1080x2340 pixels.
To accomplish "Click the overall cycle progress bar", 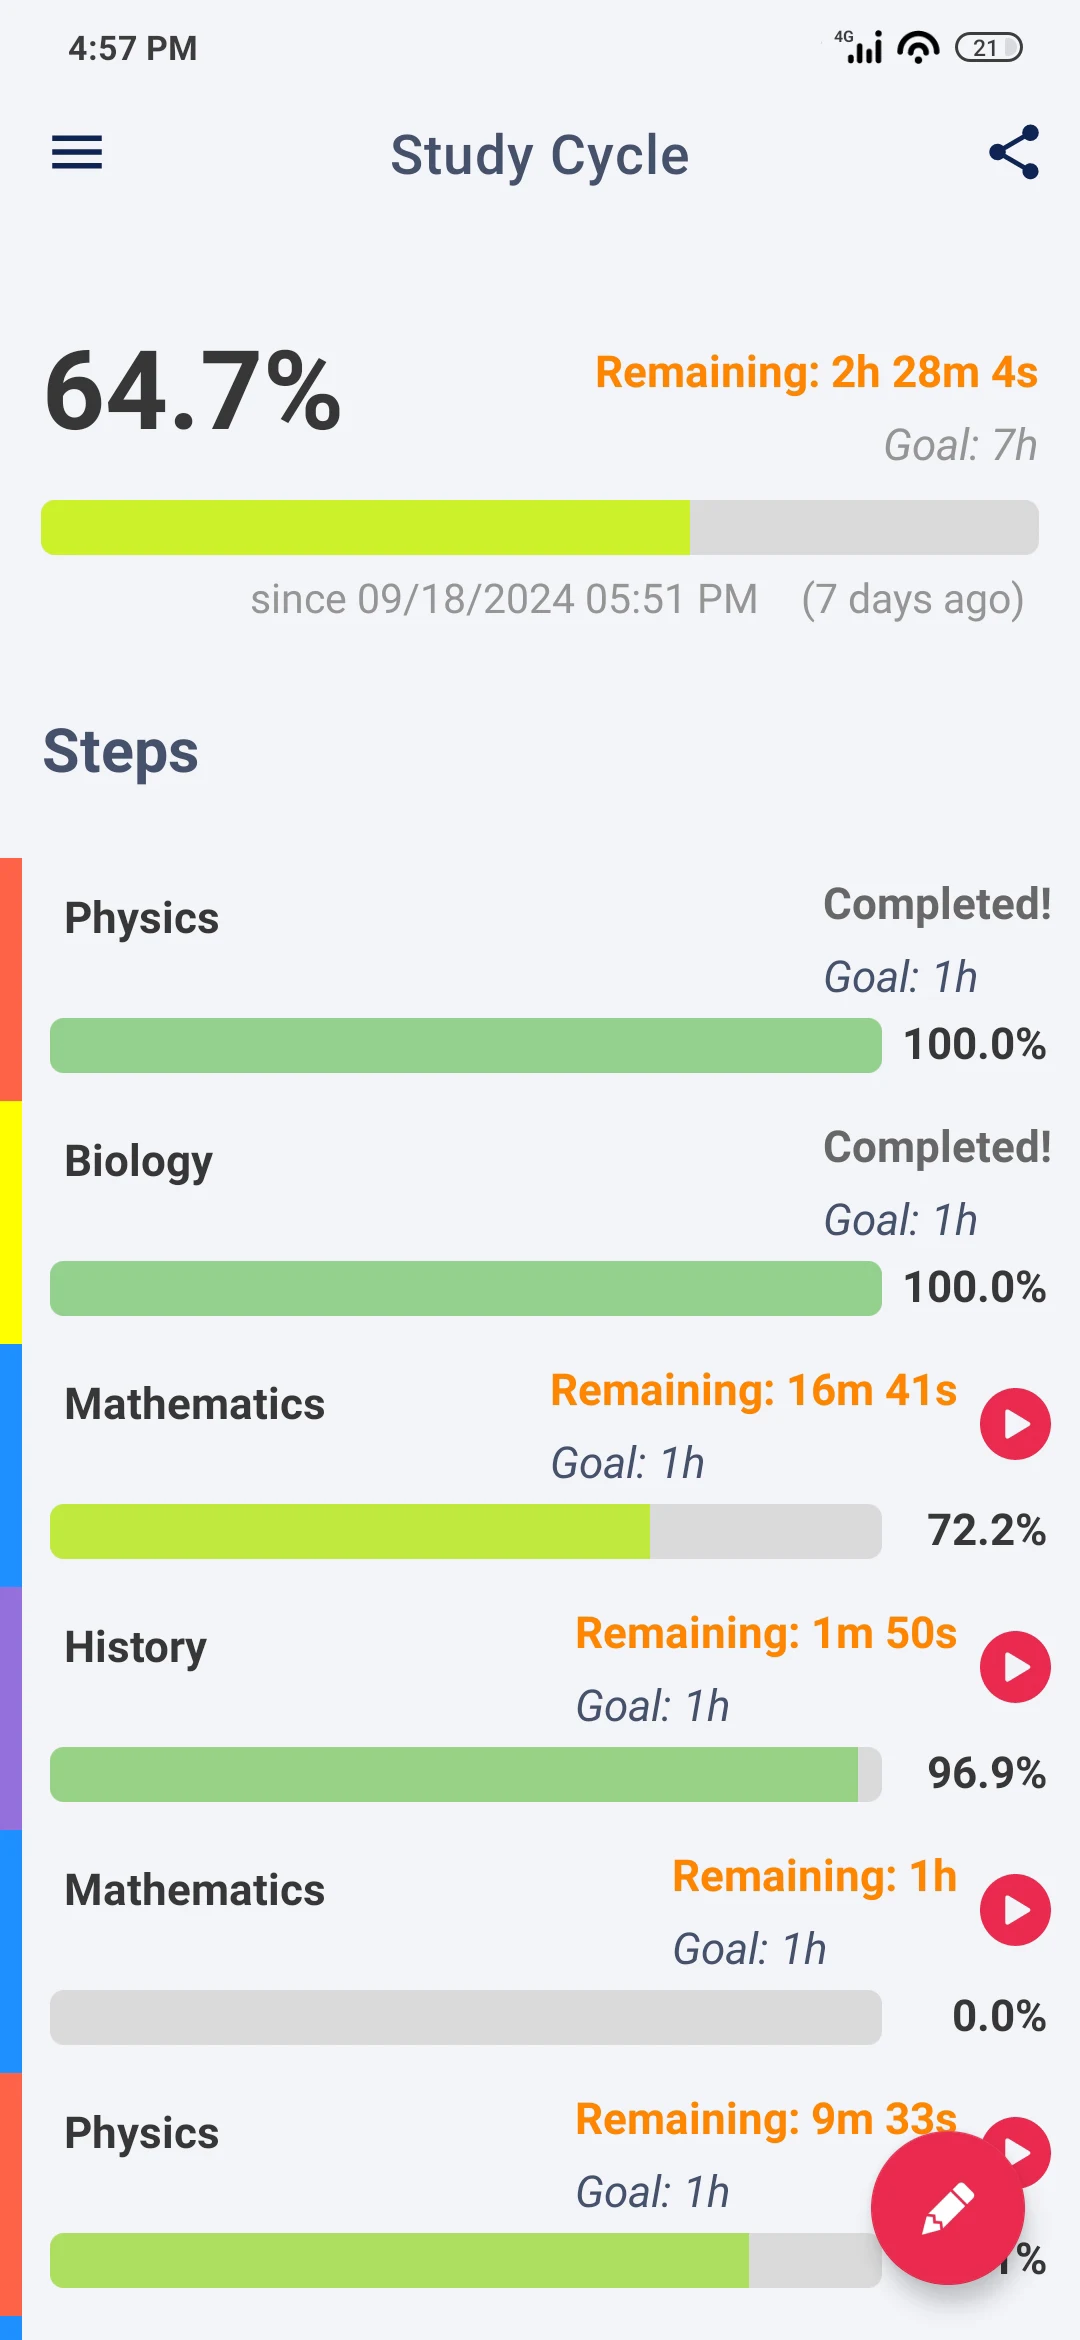I will point(540,528).
